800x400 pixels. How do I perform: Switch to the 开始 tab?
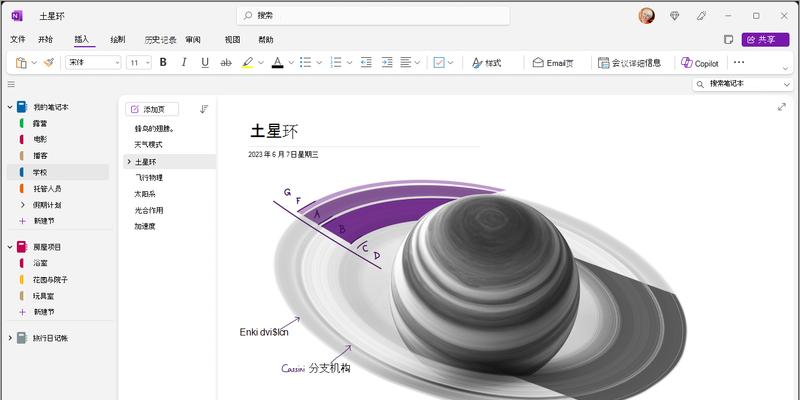tap(45, 39)
